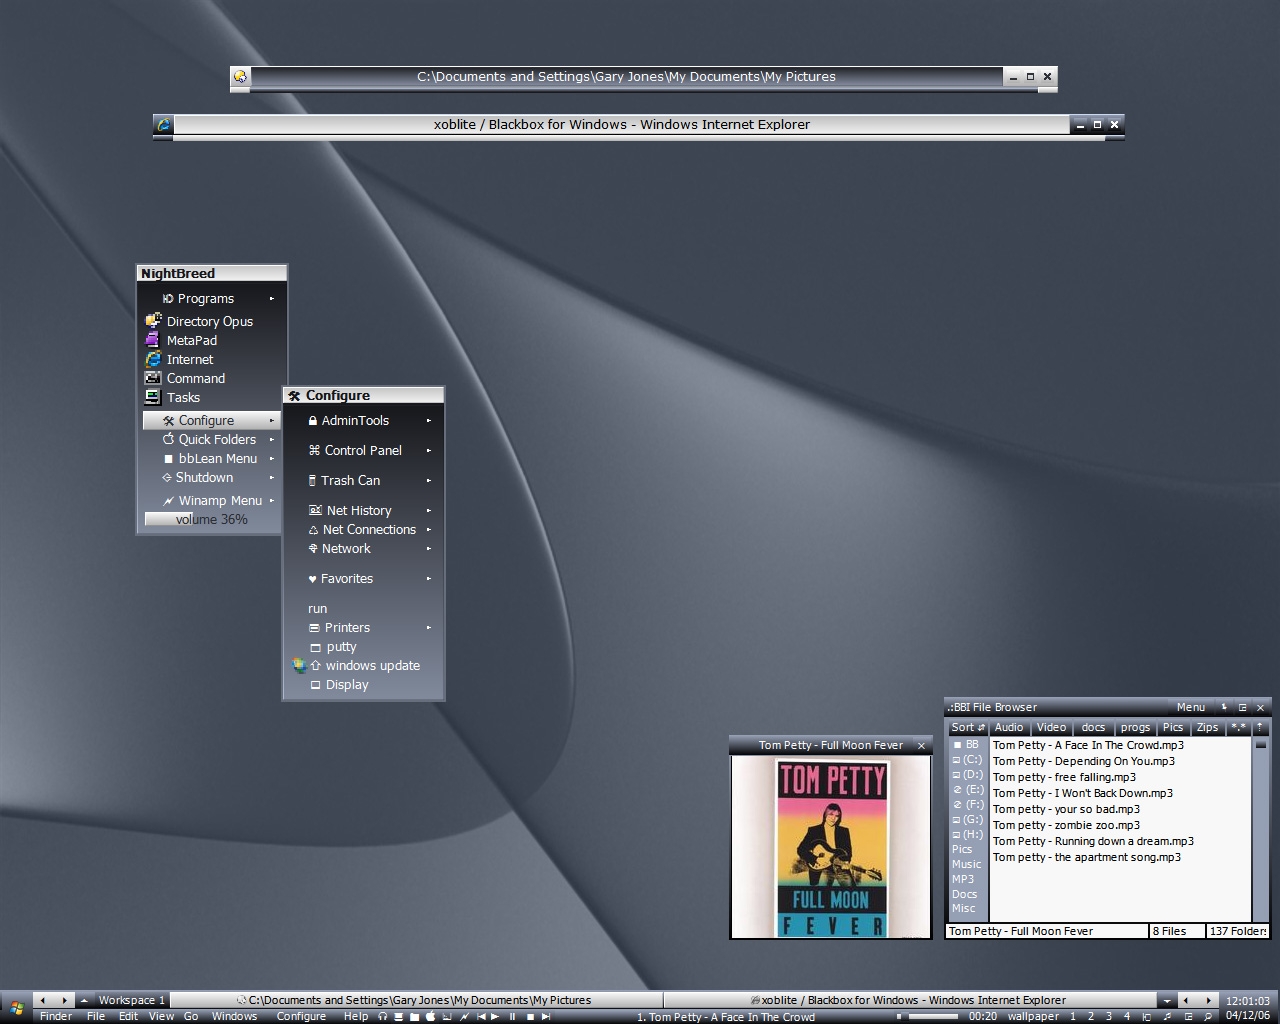The image size is (1280, 1024).
Task: Select 'Tom petty - free falling.mp3'
Action: point(1064,777)
